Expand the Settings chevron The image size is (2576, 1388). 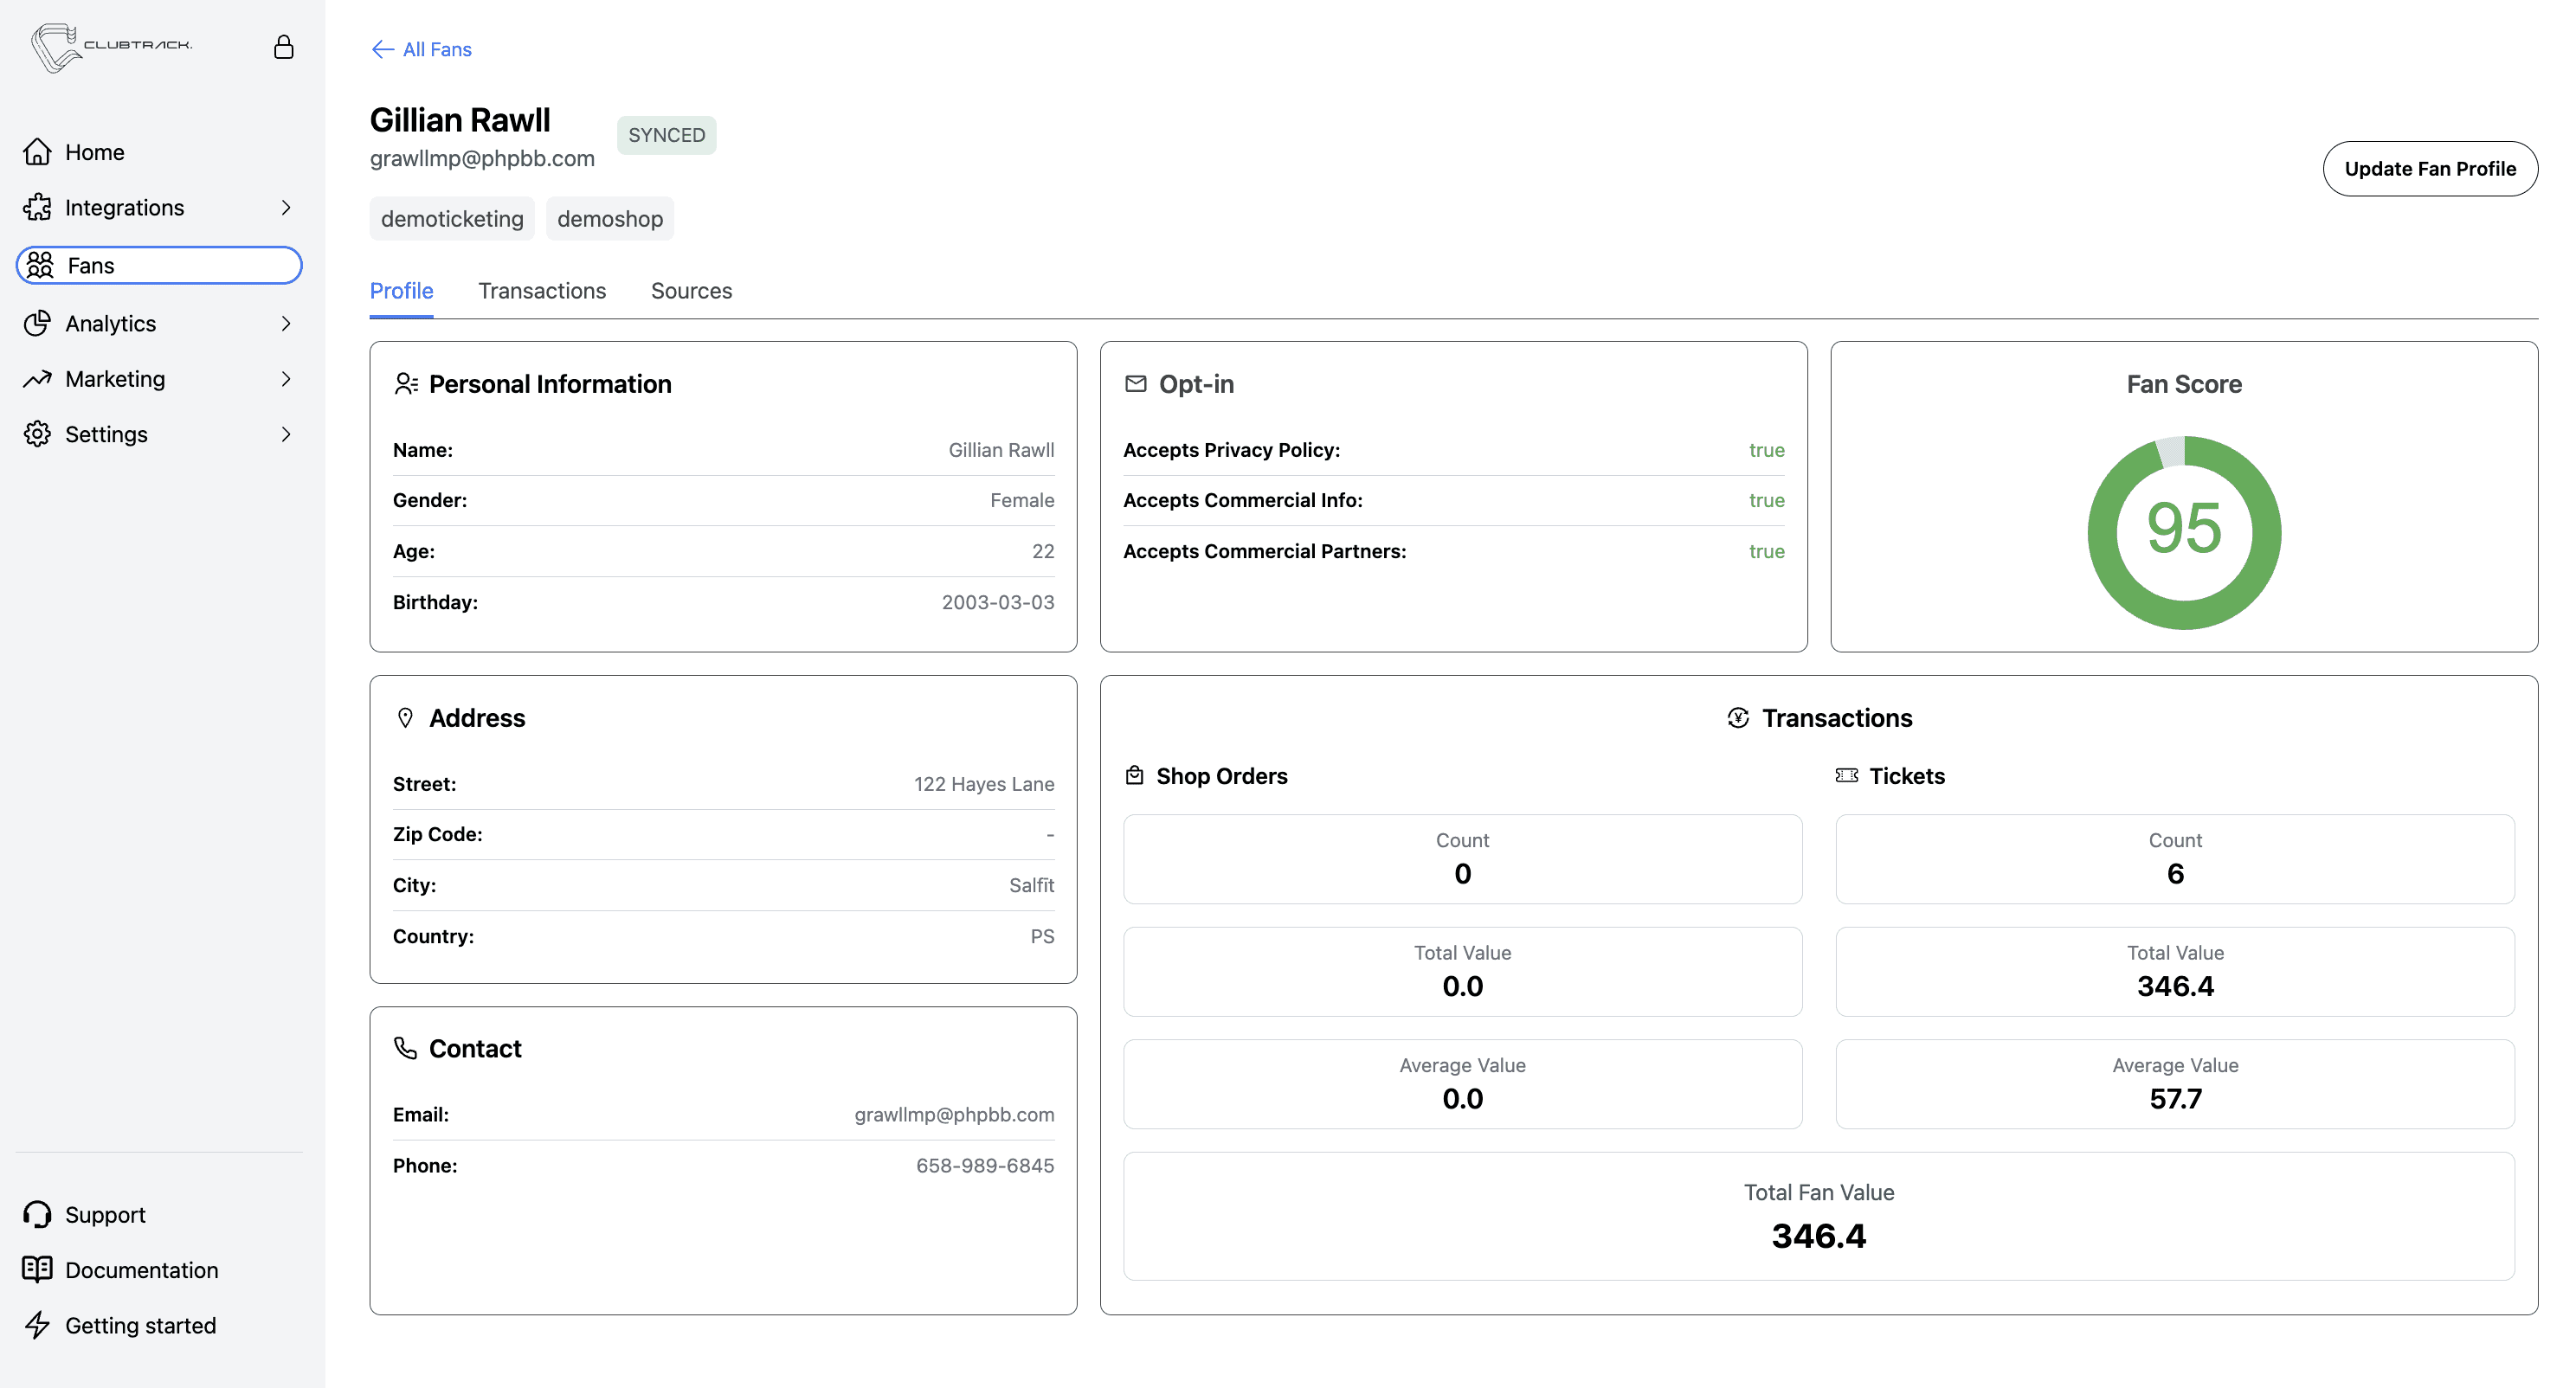click(286, 434)
